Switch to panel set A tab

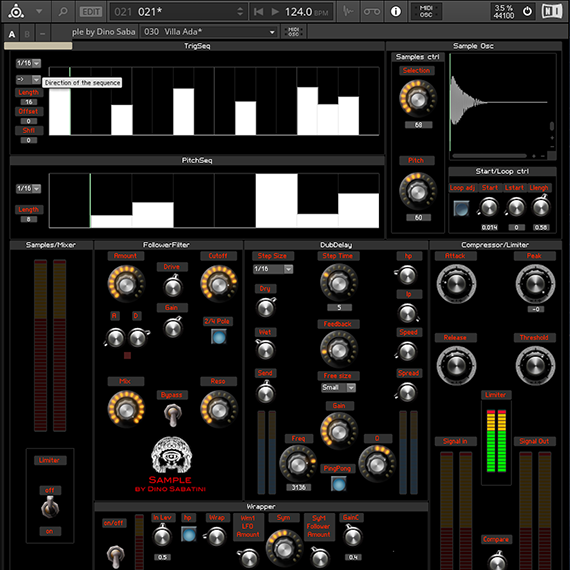pos(12,34)
